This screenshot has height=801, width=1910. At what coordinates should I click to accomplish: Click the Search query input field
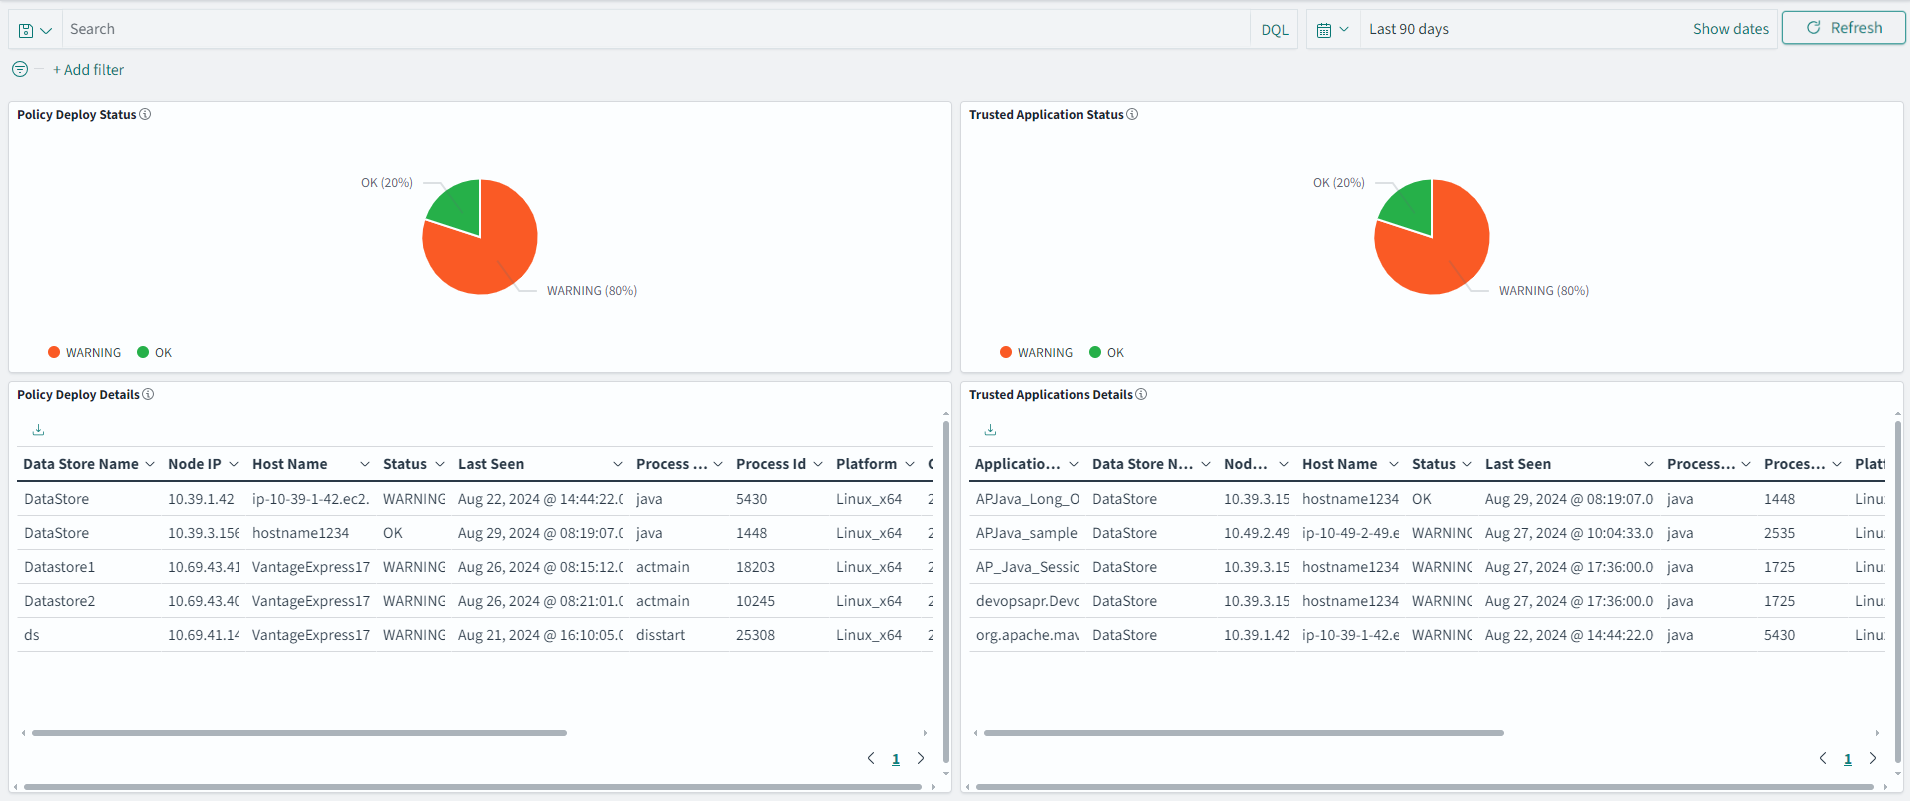click(650, 30)
